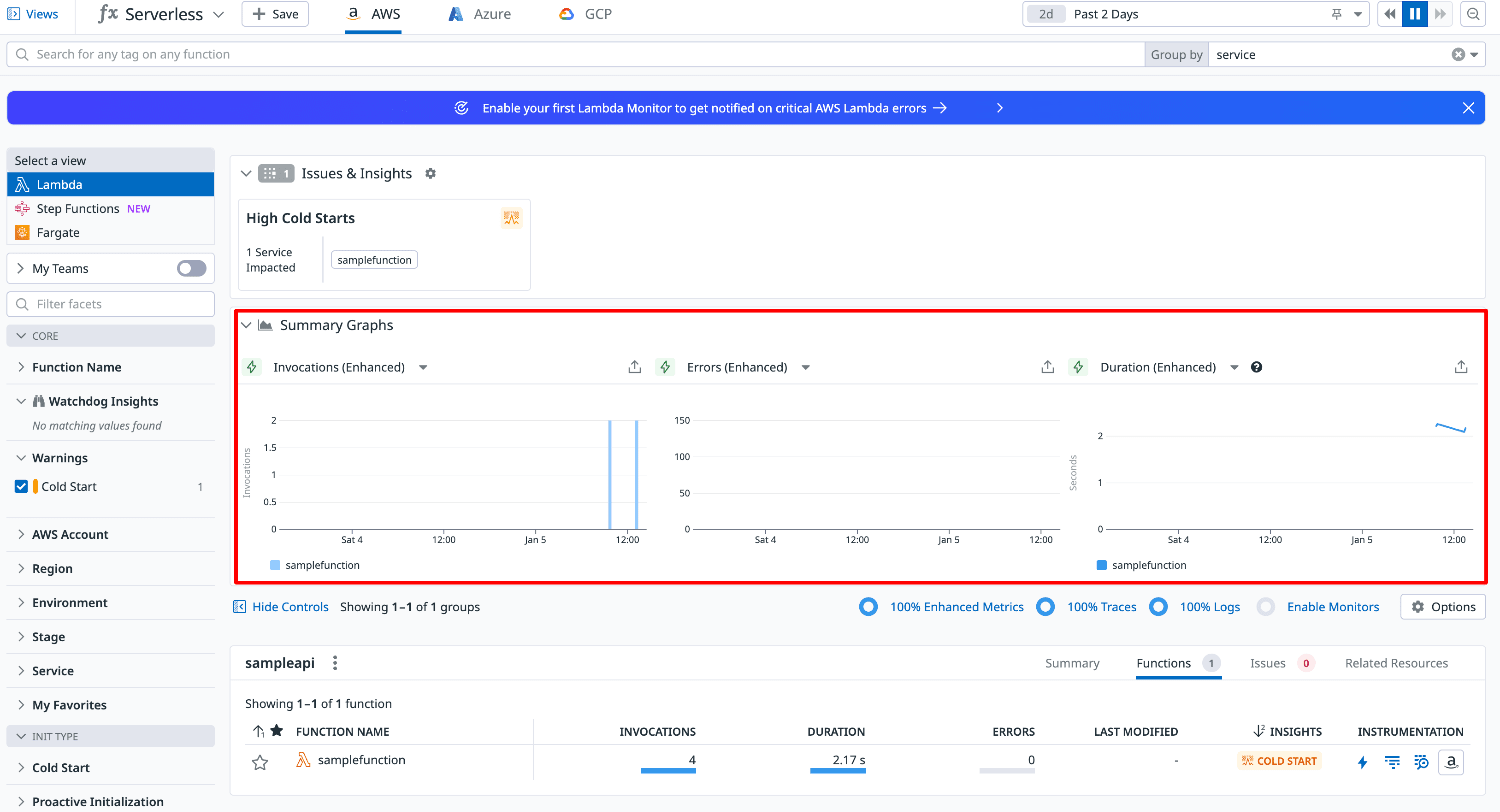Open the Serverless dropdown menu

(163, 14)
